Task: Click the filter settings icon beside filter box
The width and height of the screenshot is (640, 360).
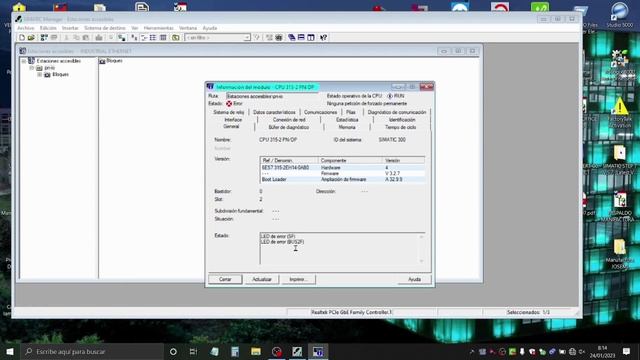Action: point(257,38)
